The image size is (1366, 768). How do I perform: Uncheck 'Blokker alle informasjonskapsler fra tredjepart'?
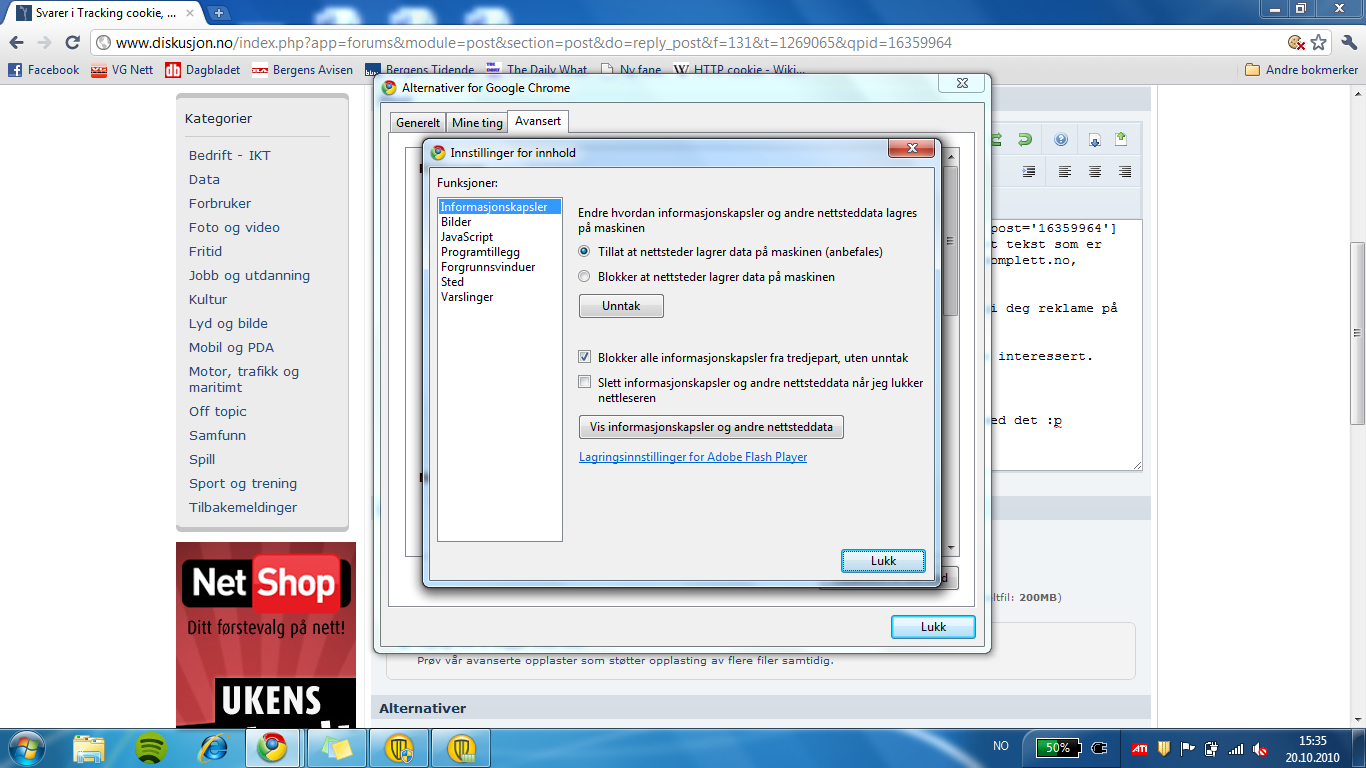[584, 357]
